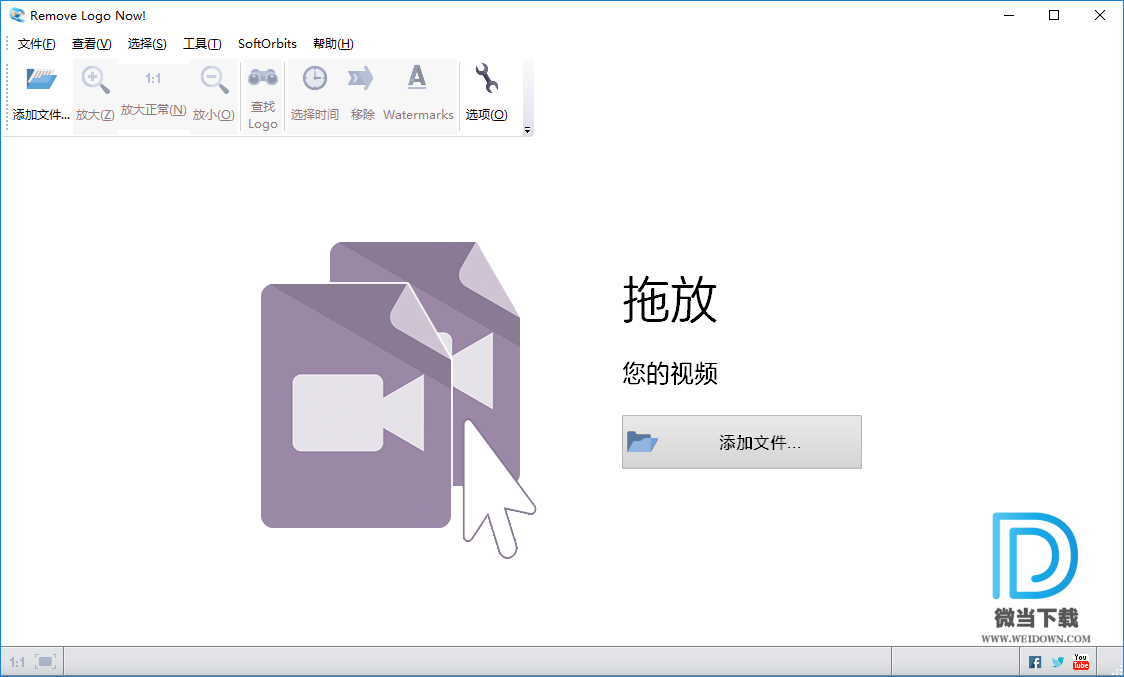1124x677 pixels.
Task: Open the Twitter link icon
Action: click(1057, 662)
